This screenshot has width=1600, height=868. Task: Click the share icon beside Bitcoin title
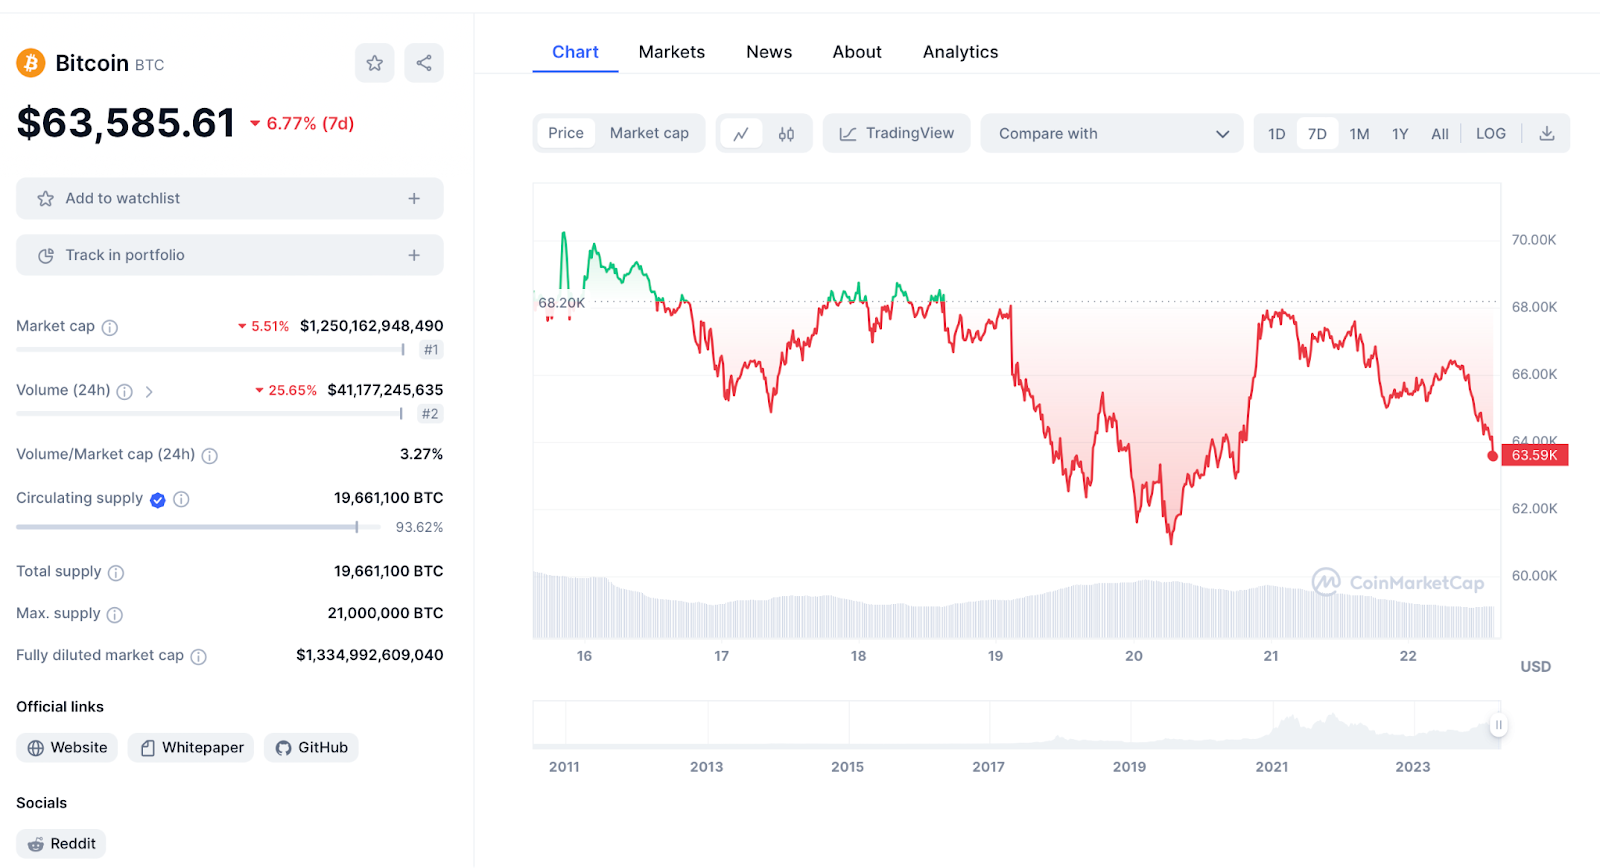pyautogui.click(x=424, y=63)
